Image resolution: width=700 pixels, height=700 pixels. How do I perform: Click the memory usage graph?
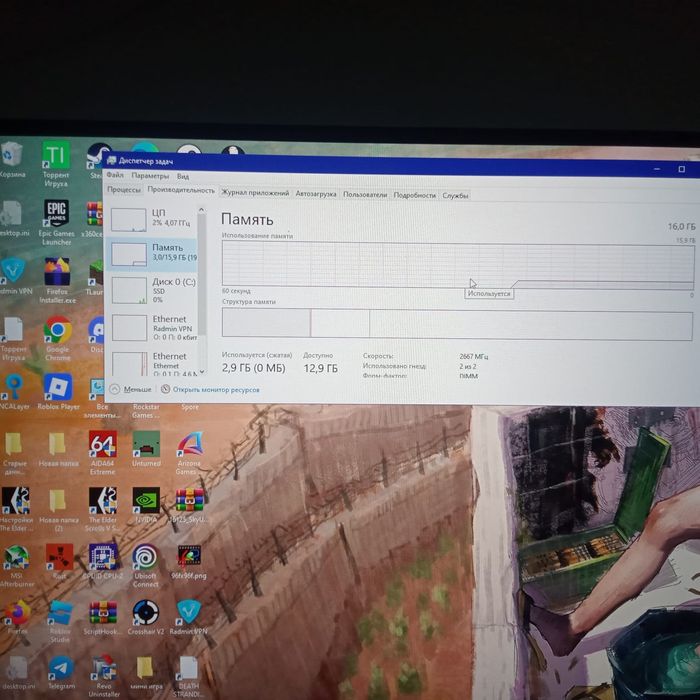[x=458, y=264]
